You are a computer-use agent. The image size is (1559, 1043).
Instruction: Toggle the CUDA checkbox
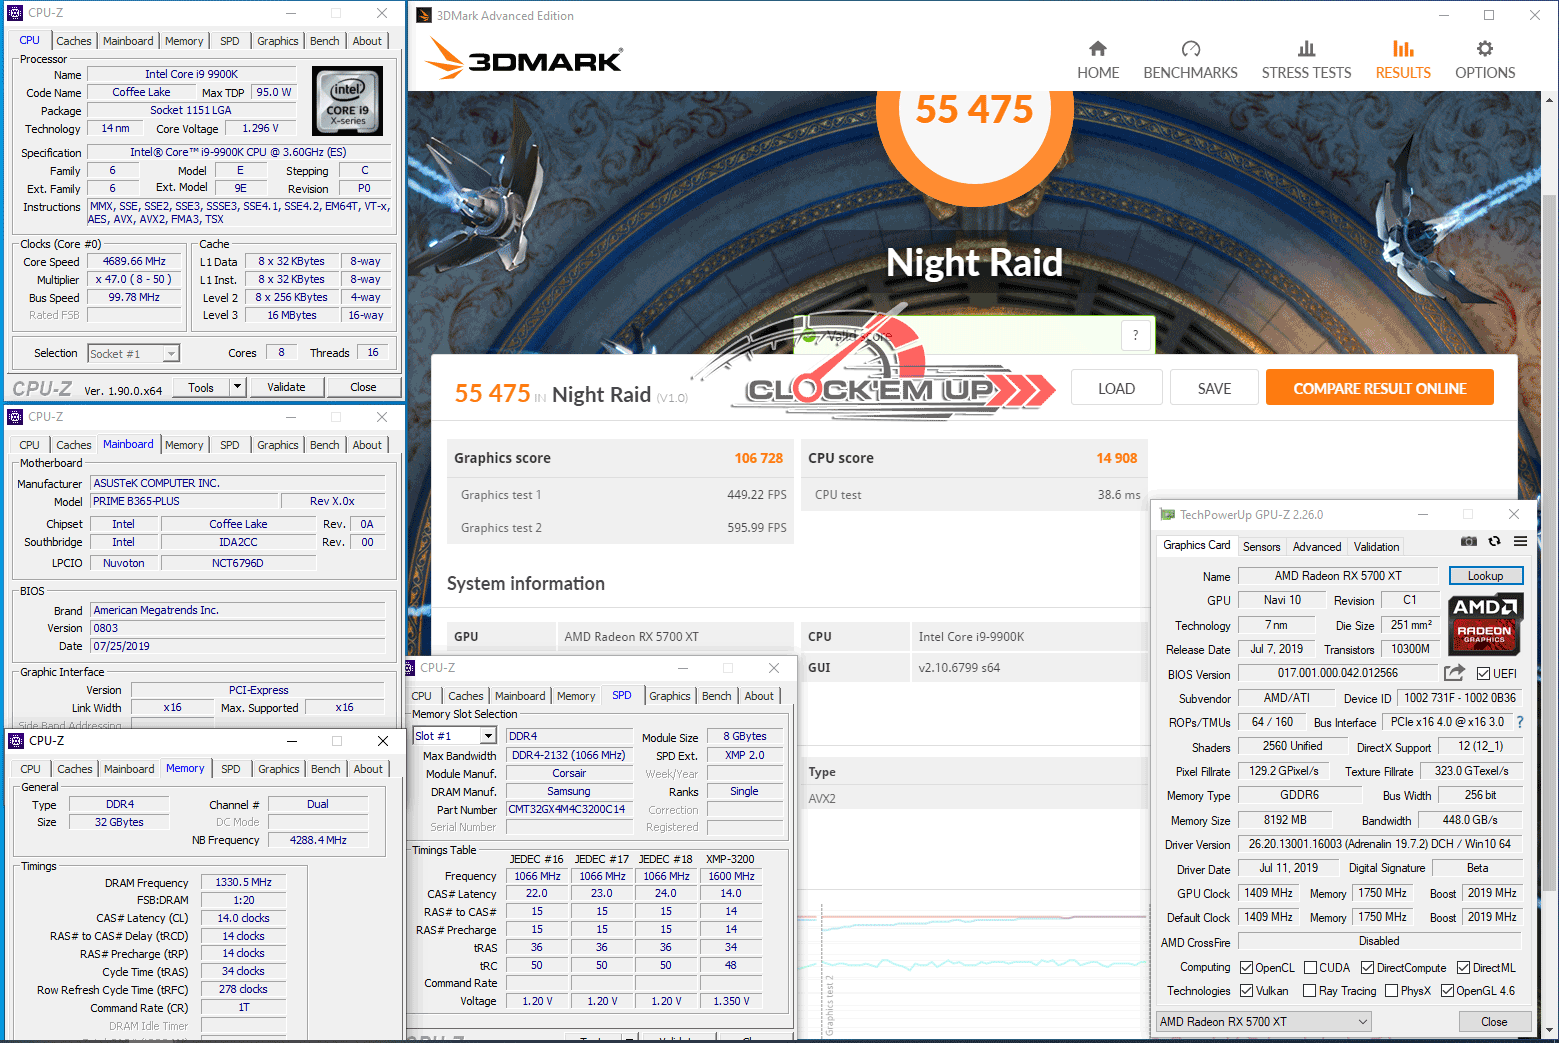1309,968
